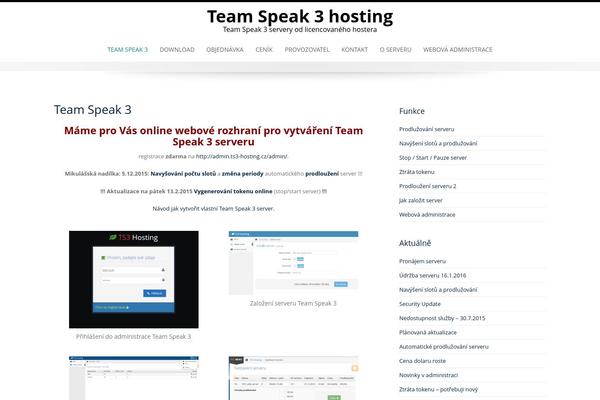This screenshot has height=400, width=600.
Task: Open the Plánovaná aktualizace link
Action: click(x=428, y=332)
